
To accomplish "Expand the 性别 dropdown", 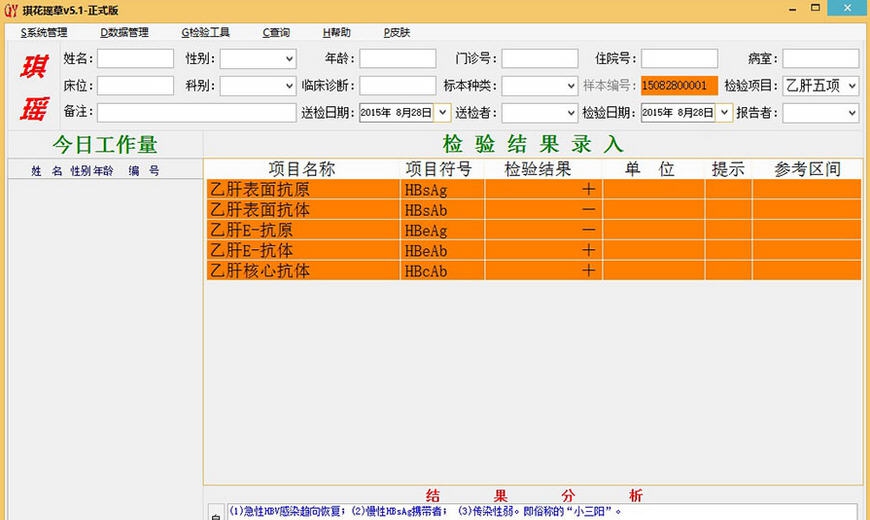I will pos(289,59).
